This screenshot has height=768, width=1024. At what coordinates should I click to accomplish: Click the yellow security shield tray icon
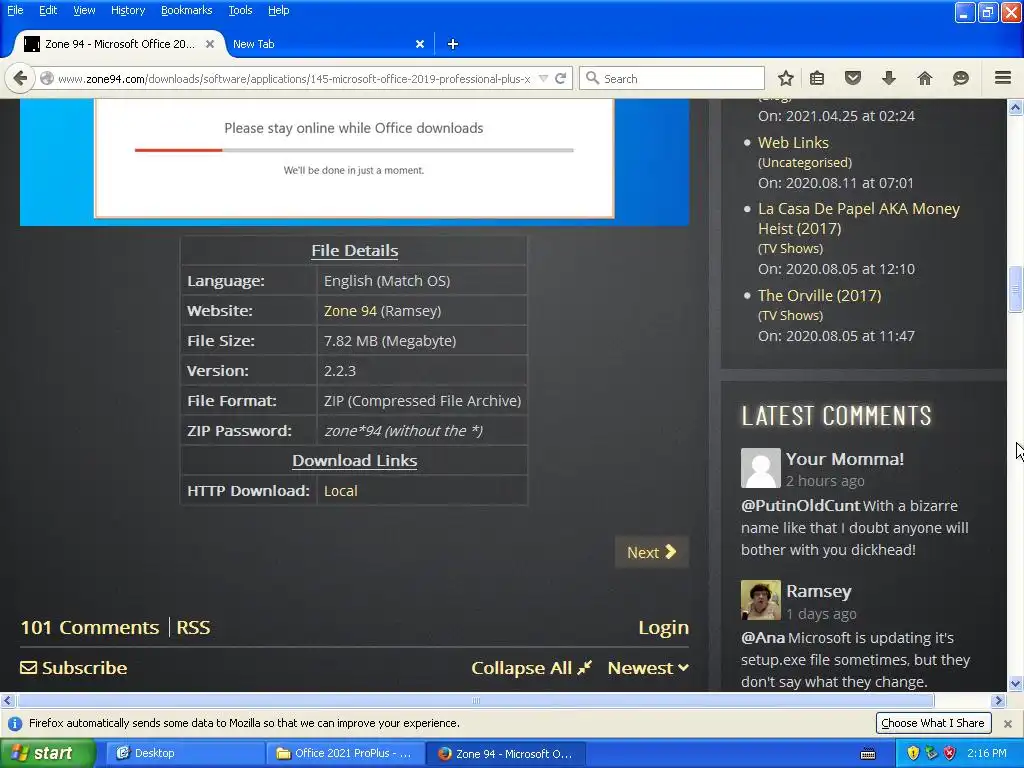[913, 753]
